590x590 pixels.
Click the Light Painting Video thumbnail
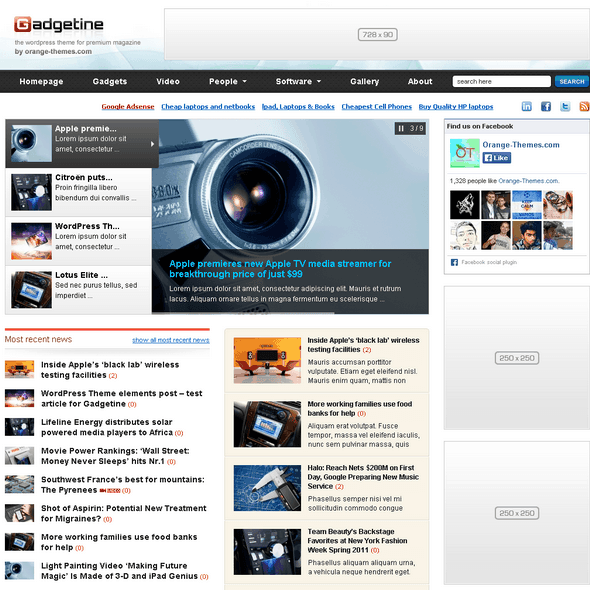pos(20,571)
